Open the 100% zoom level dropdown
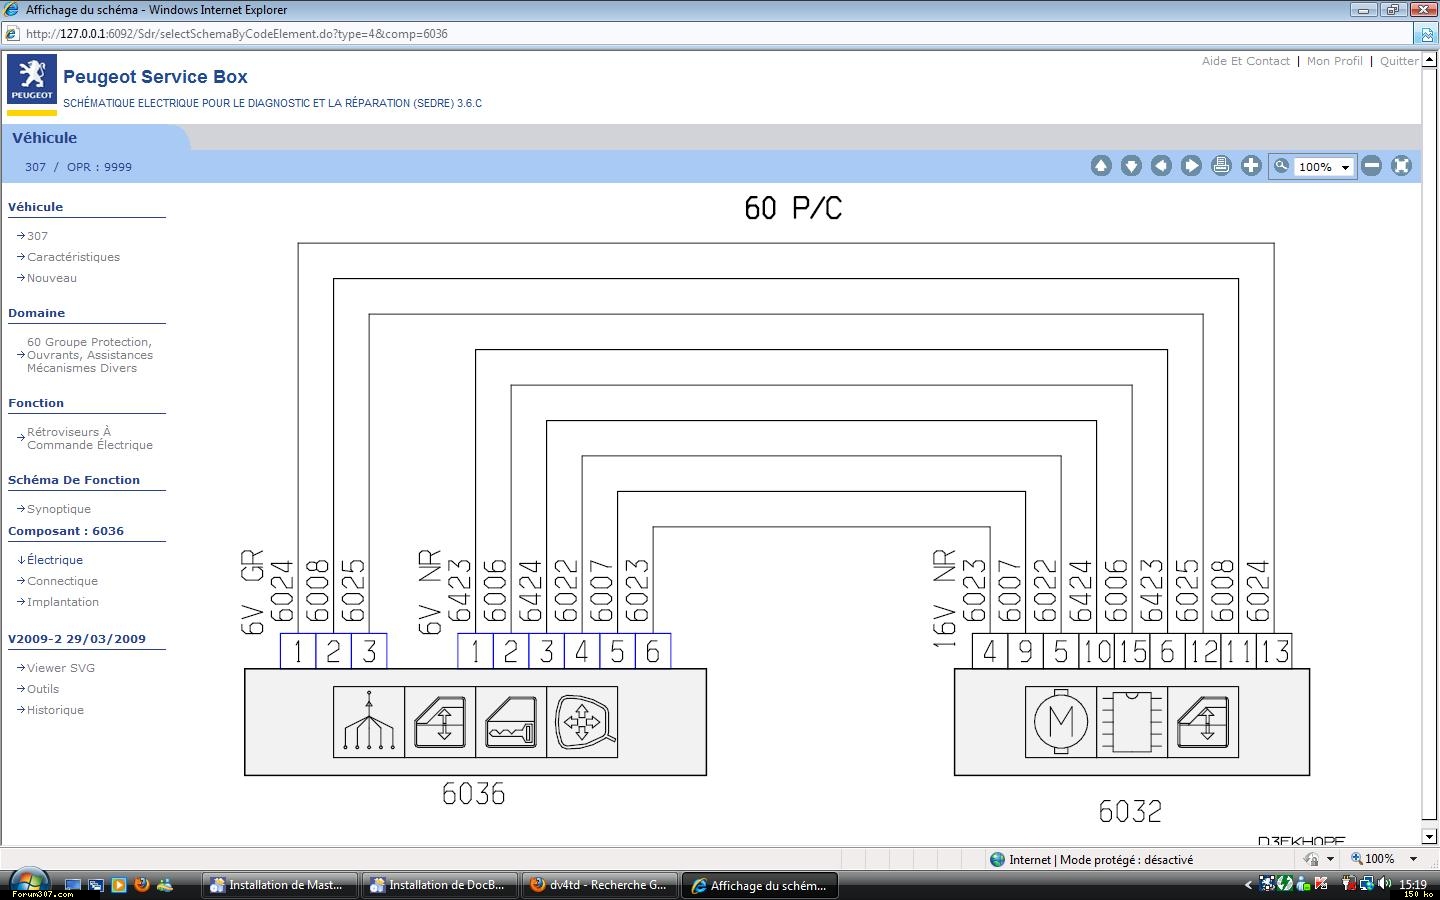Screen dimensions: 1440x900 (x=1323, y=167)
